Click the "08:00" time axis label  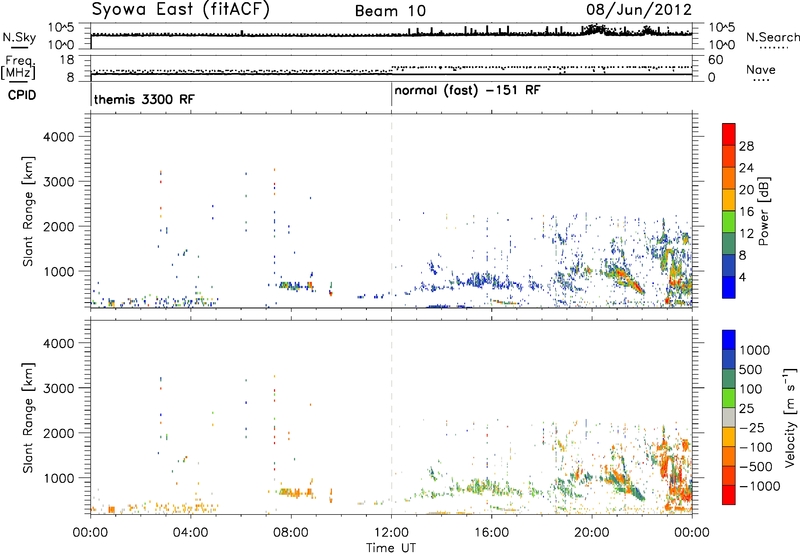[x=291, y=533]
